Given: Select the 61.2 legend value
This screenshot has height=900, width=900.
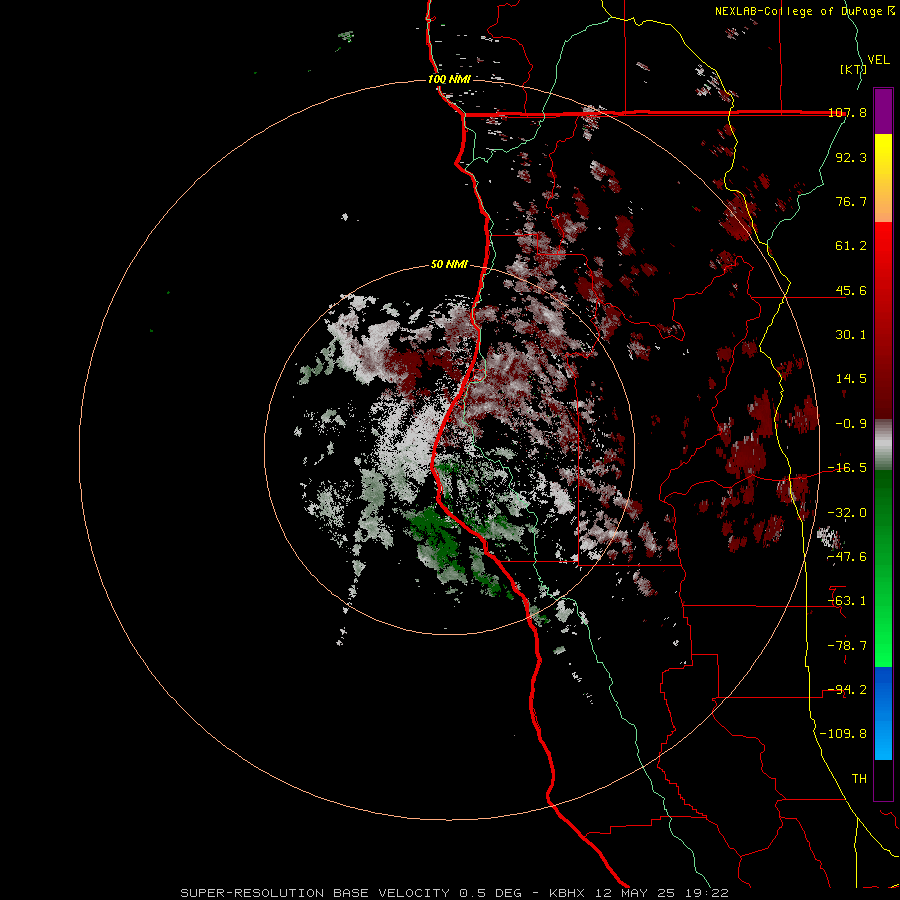Looking at the screenshot, I should 851,246.
